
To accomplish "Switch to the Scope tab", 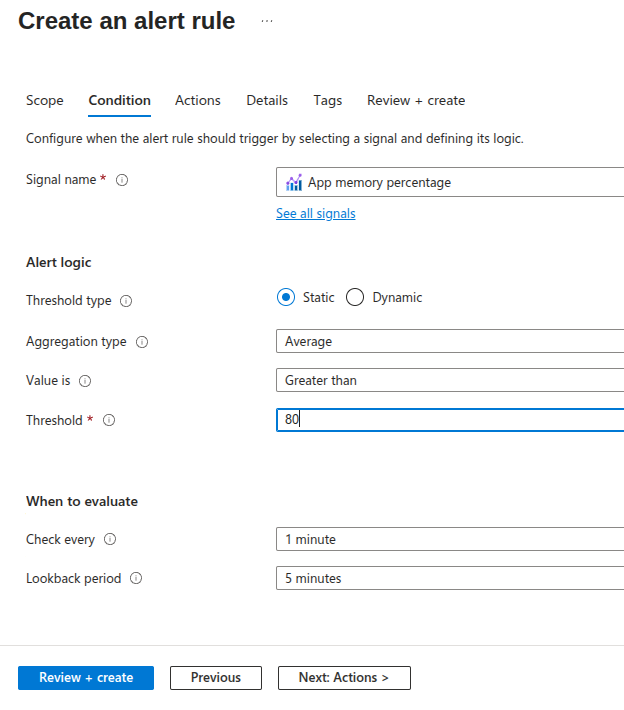I will point(45,101).
